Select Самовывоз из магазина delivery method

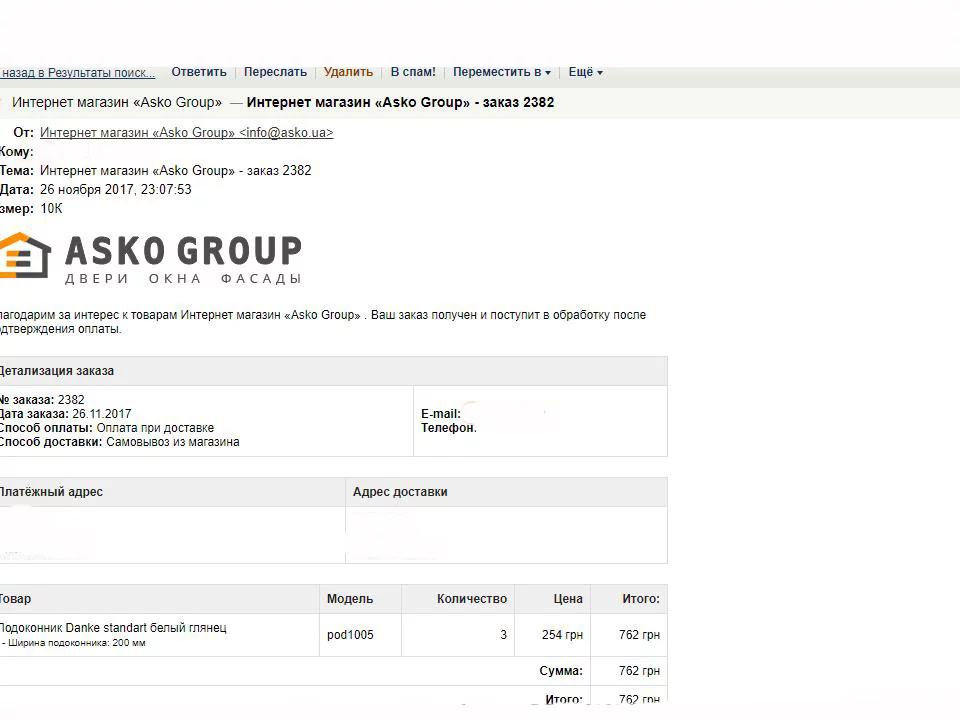pyautogui.click(x=173, y=442)
